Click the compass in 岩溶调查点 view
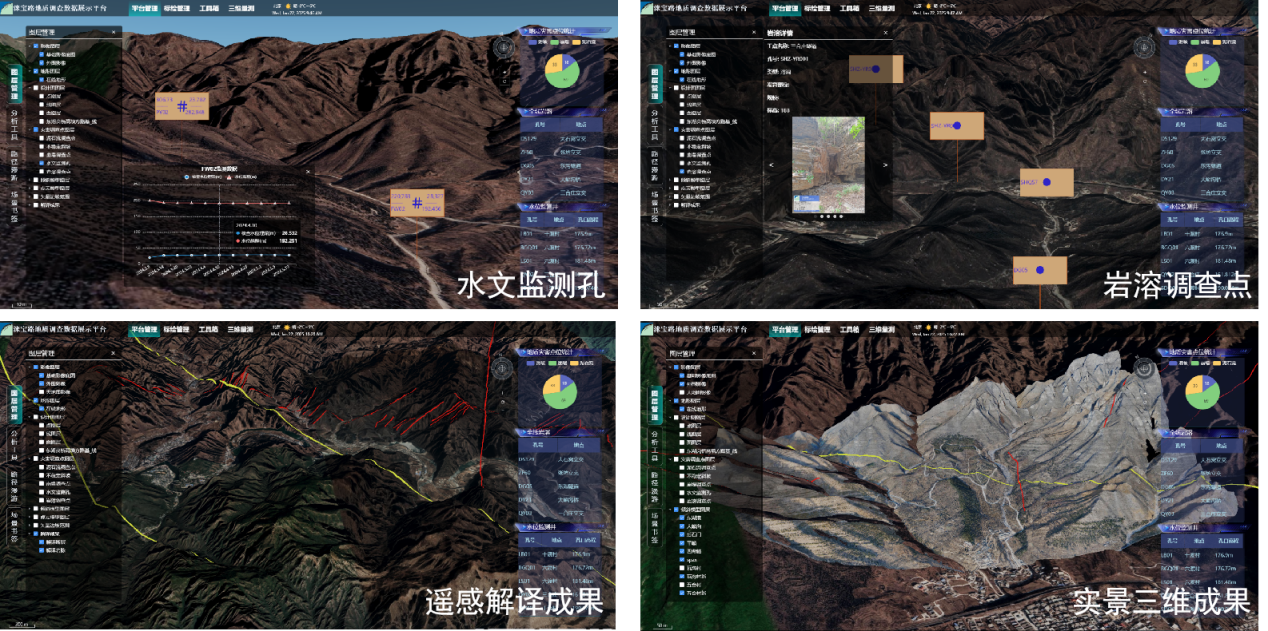Viewport: 1268px width, 631px height. (x=1143, y=46)
